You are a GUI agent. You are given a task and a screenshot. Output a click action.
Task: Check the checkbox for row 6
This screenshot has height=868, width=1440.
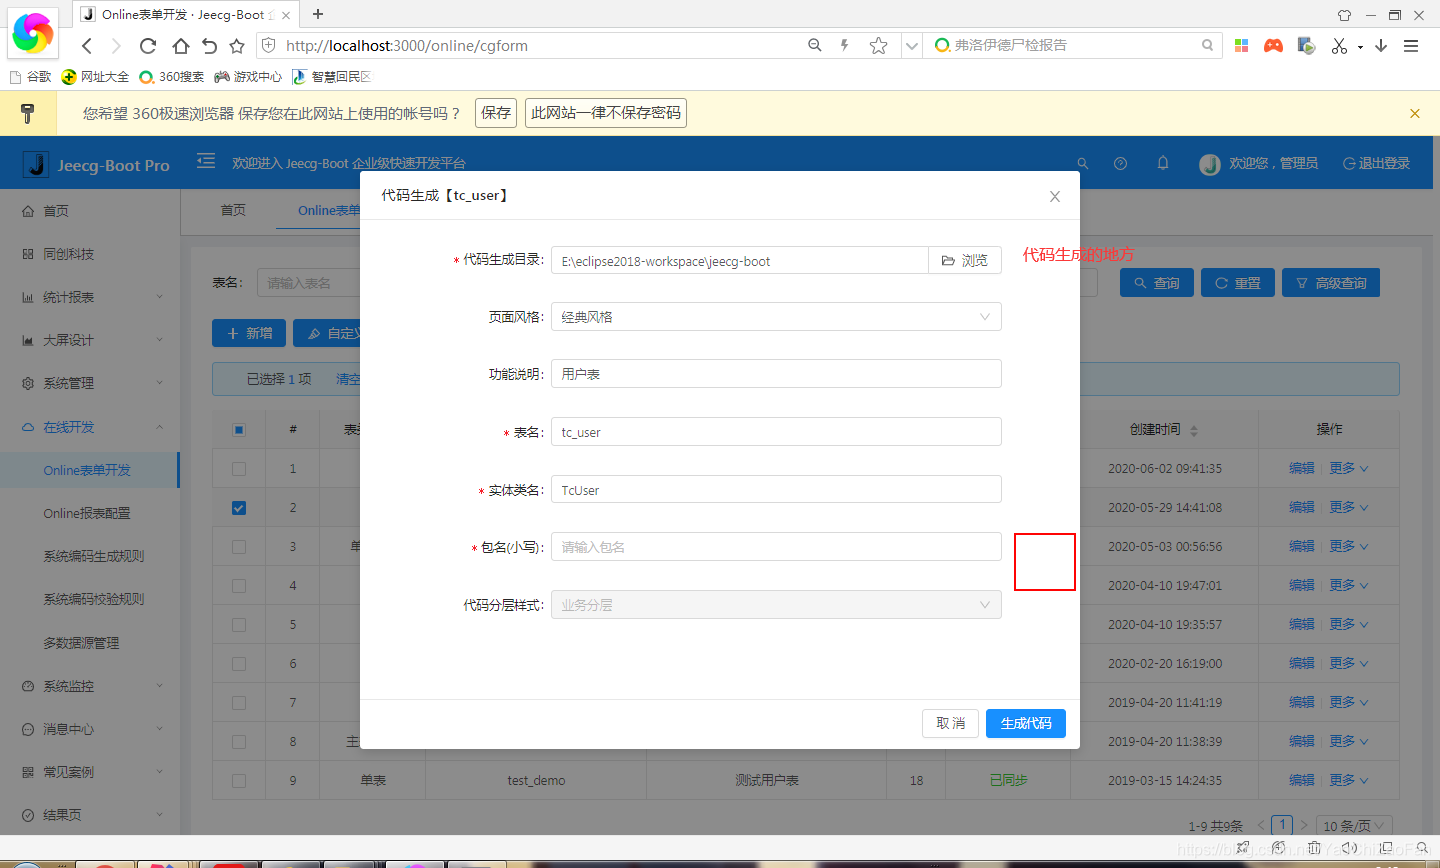tap(239, 664)
